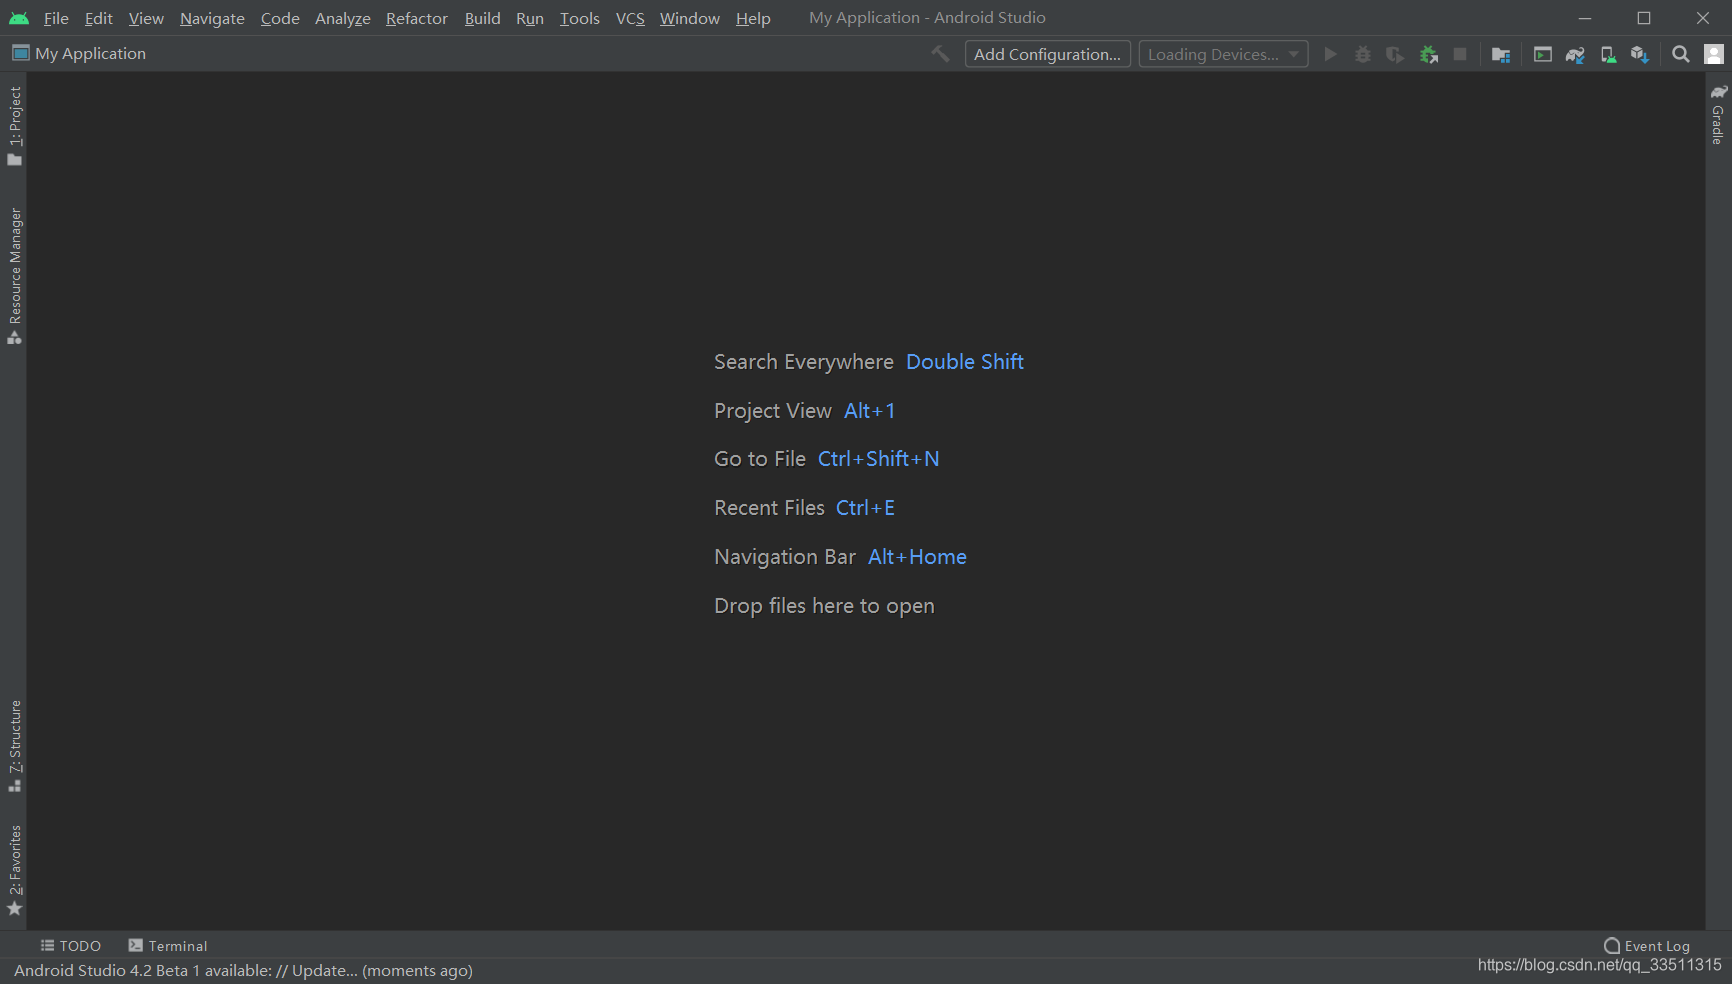Screen dimensions: 1732x984
Task: Click Search Everywhere magnifier icon
Action: pos(1681,54)
